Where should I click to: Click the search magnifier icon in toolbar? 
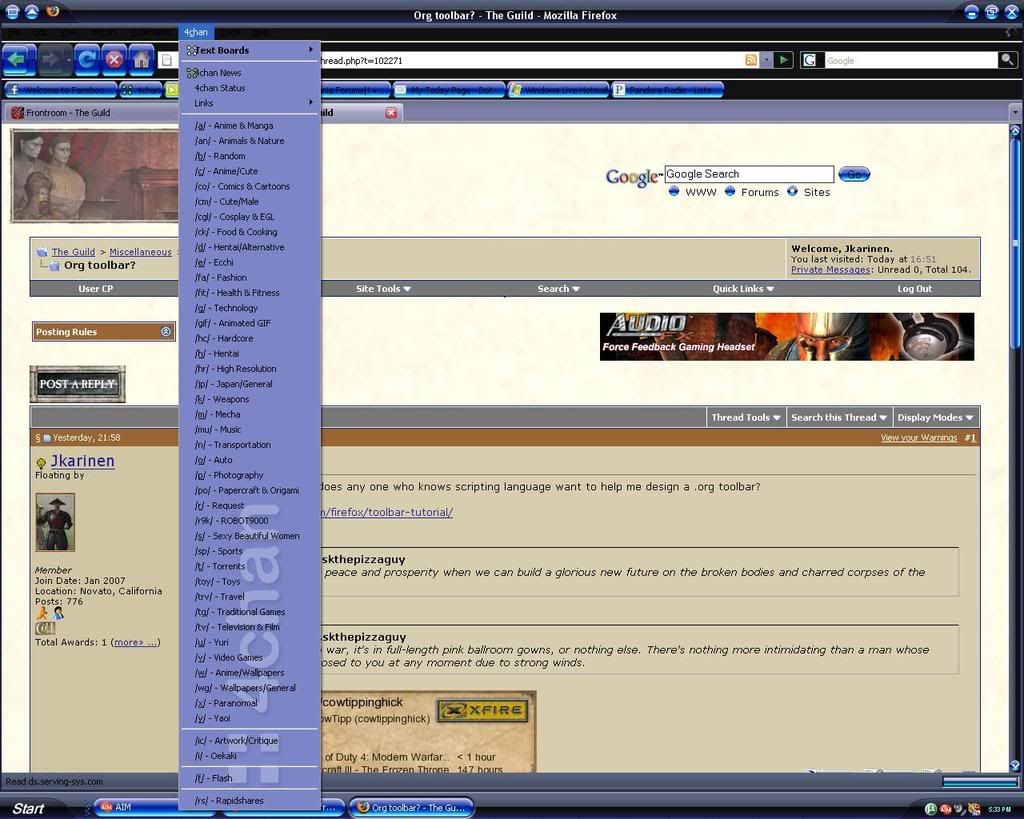tap(1008, 60)
